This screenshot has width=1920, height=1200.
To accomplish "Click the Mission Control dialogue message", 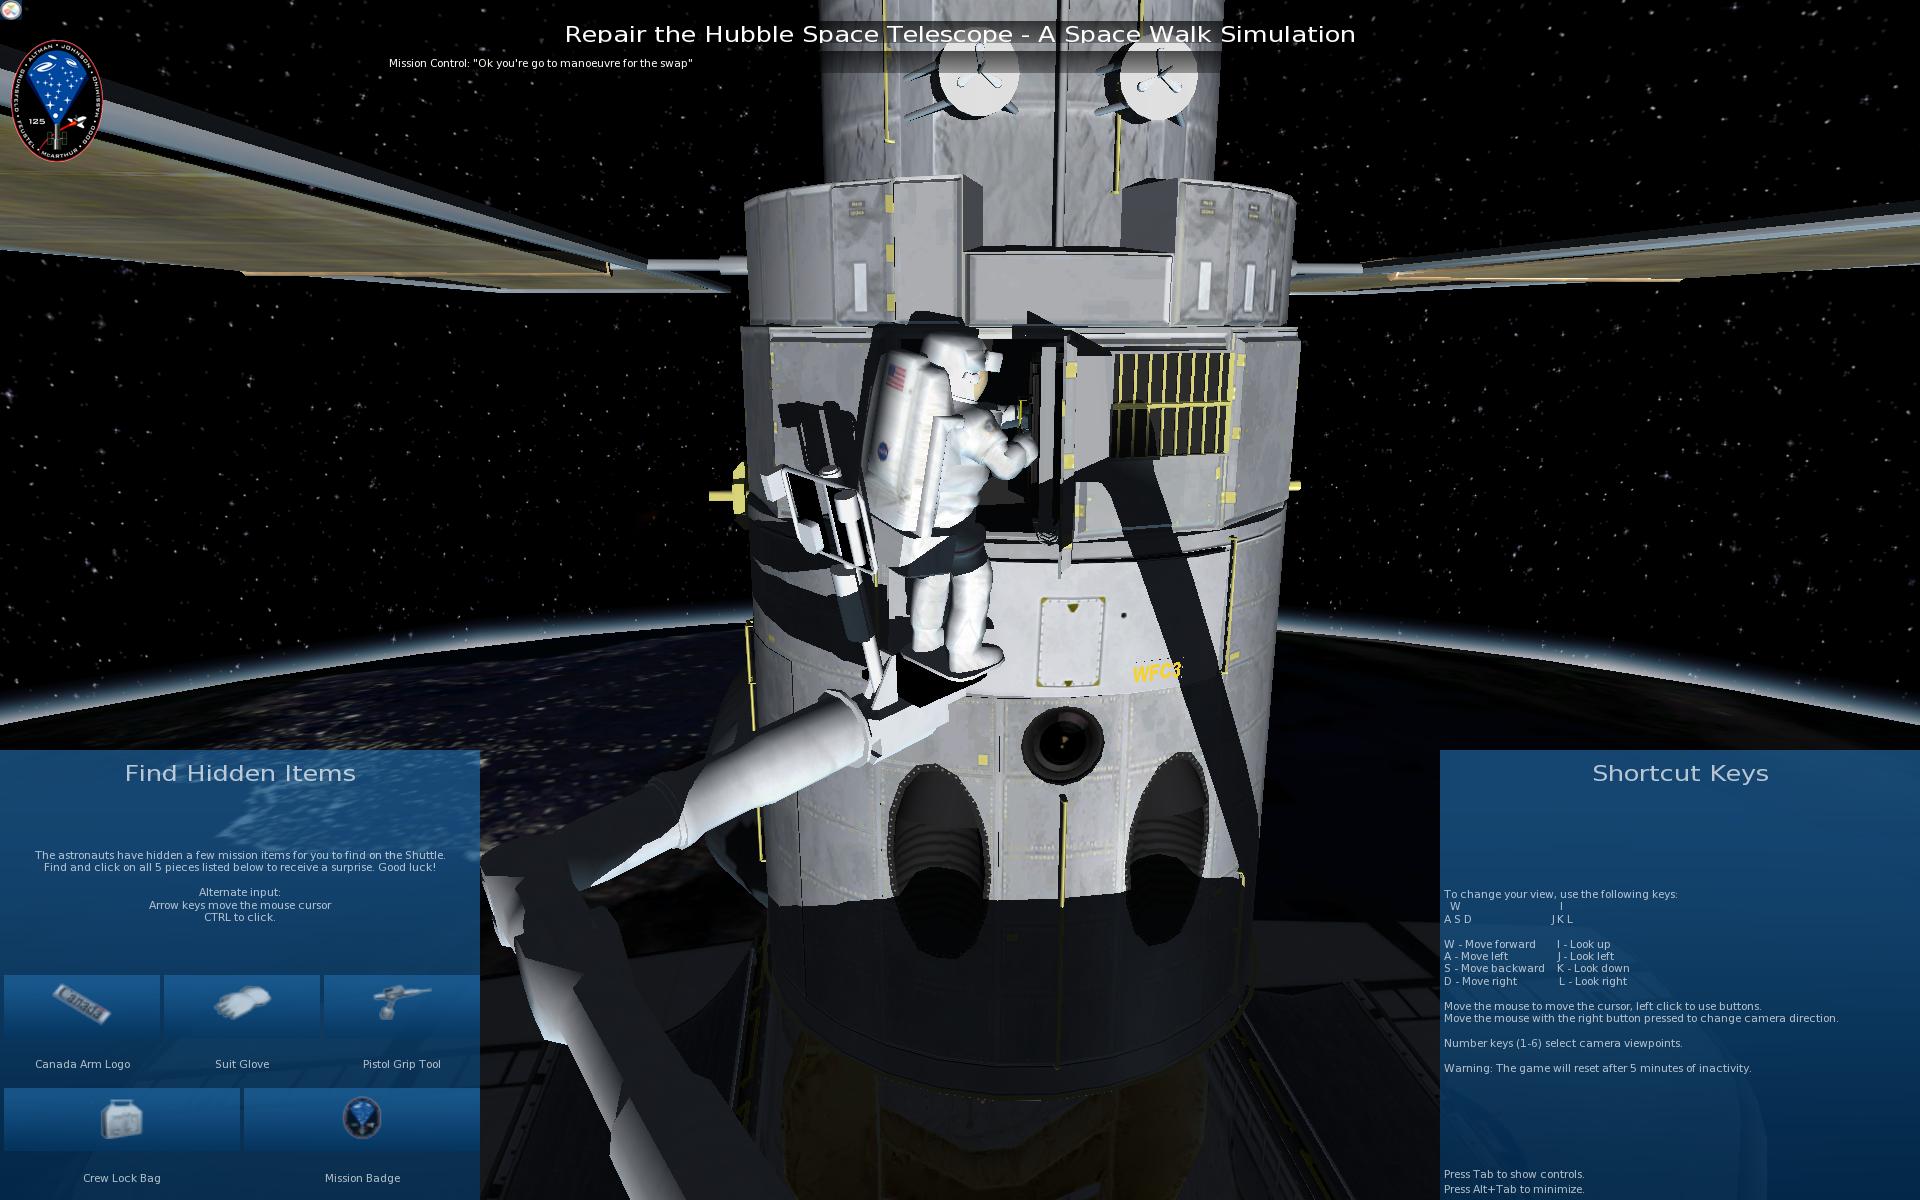I will pyautogui.click(x=540, y=63).
